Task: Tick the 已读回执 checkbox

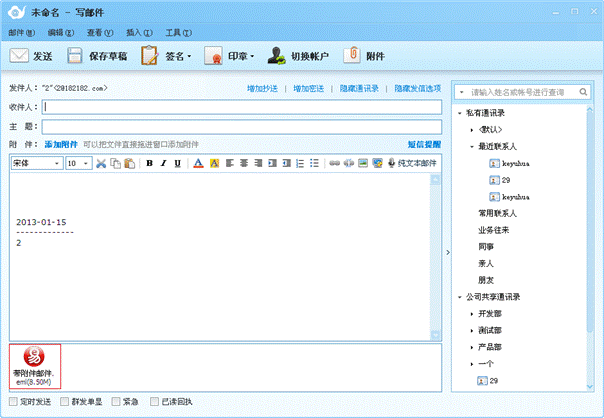Action: pos(154,402)
